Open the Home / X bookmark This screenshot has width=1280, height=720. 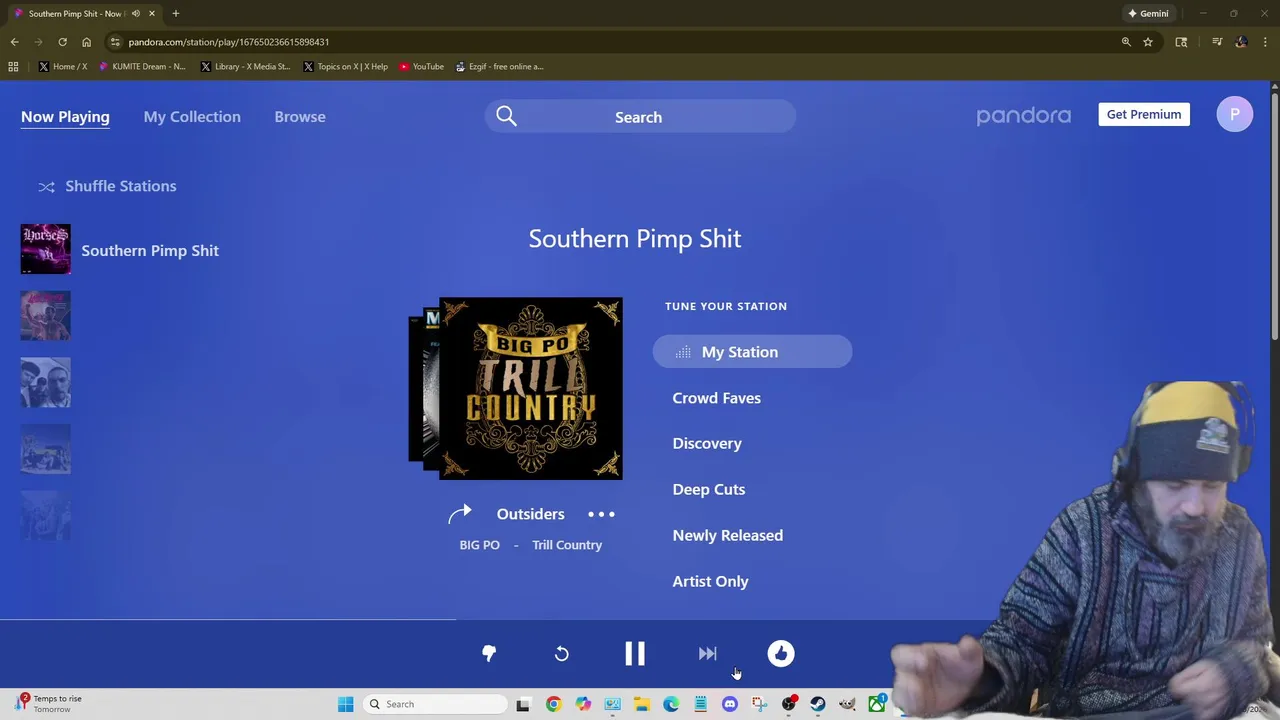(63, 67)
